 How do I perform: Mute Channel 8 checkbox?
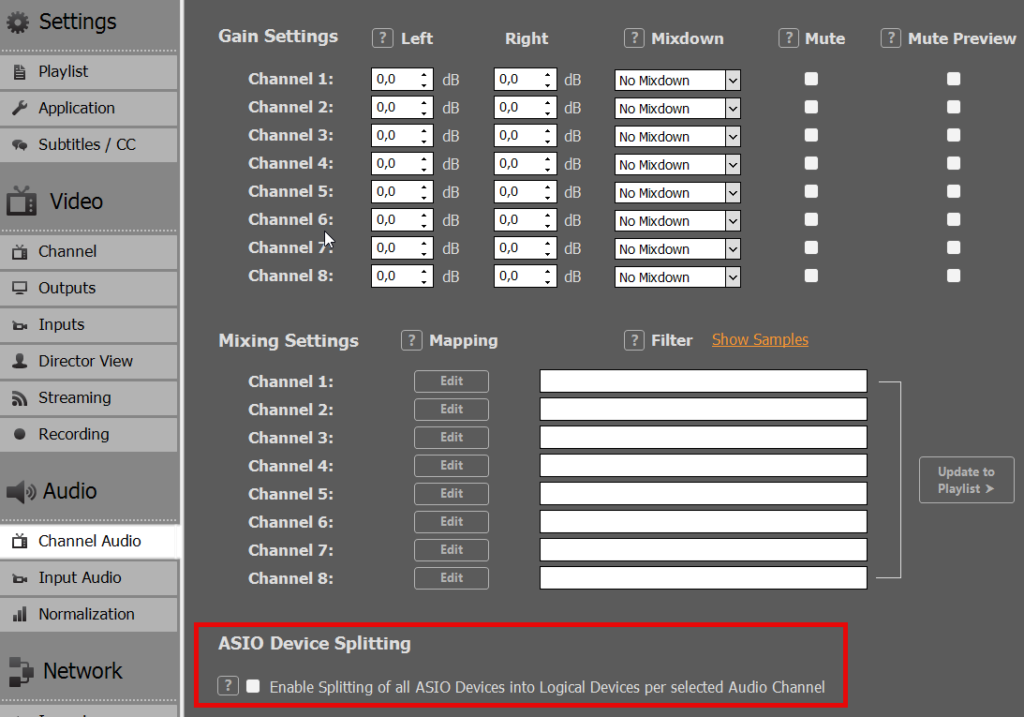click(x=811, y=276)
